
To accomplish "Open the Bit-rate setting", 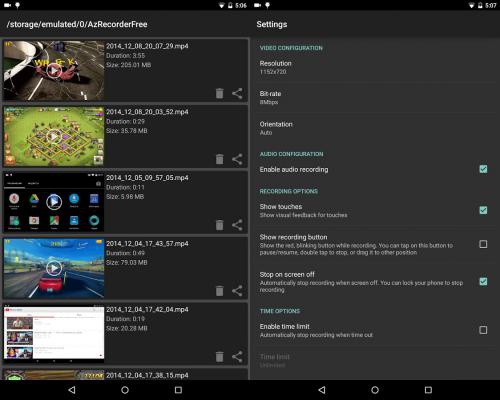I will (375, 98).
